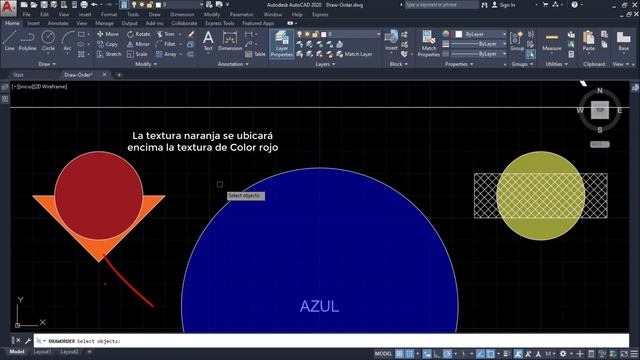Click the Base view tool
640x360 pixels.
click(623, 41)
